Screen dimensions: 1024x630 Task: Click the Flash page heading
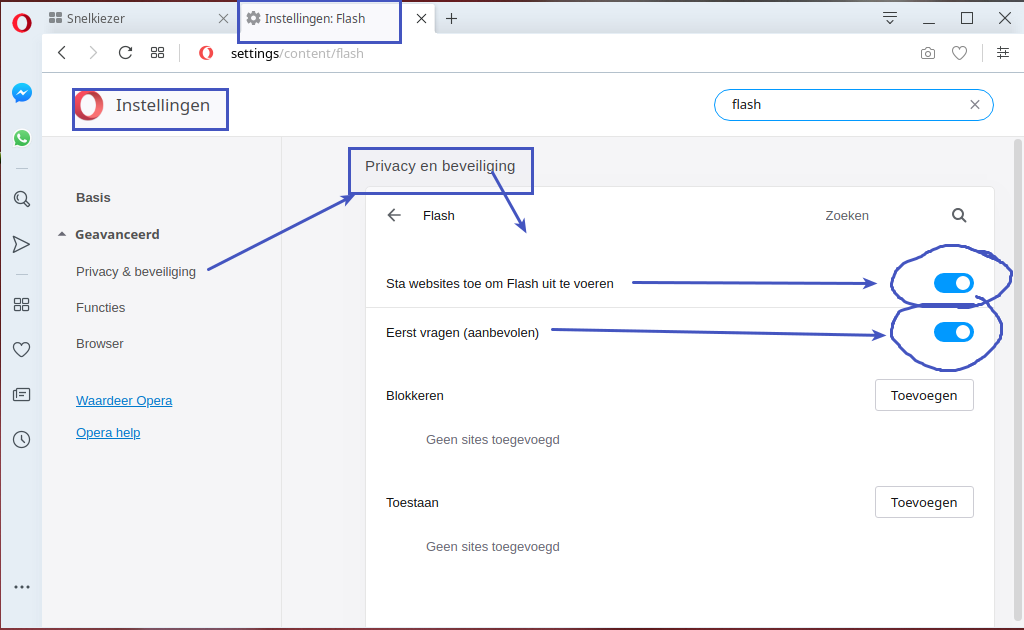point(439,215)
